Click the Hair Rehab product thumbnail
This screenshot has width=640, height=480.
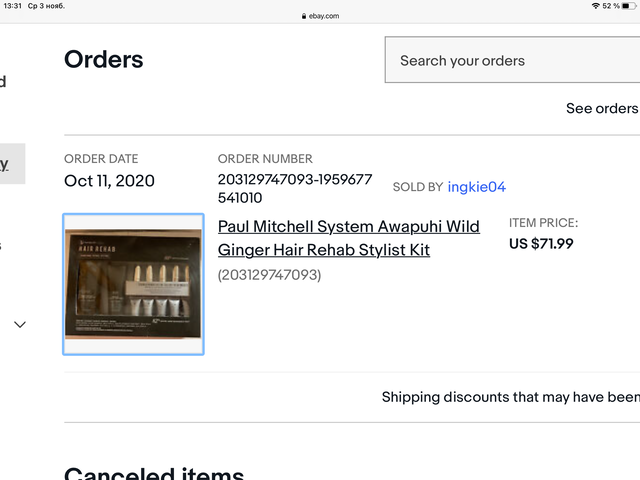click(133, 284)
